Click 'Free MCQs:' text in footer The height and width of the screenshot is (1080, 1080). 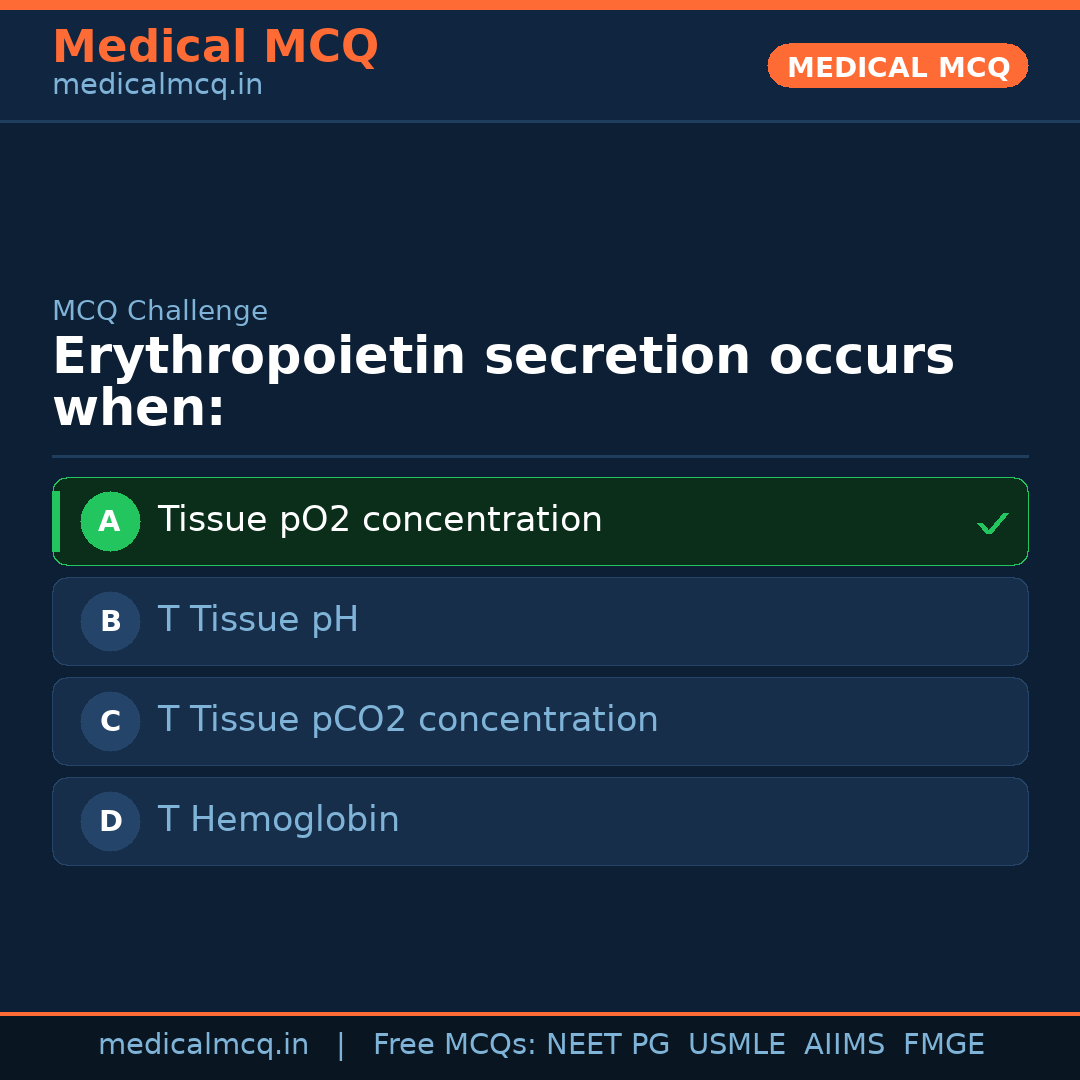pyautogui.click(x=454, y=1045)
